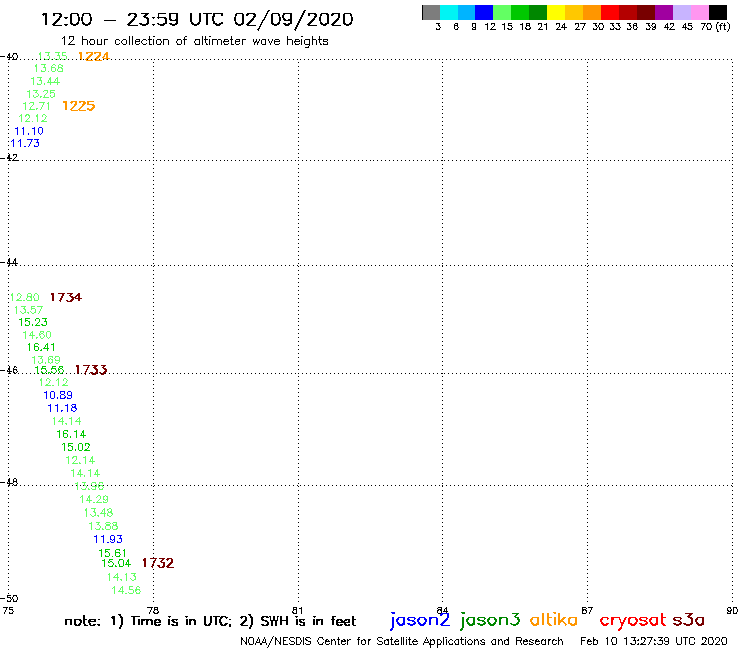The width and height of the screenshot is (740, 650).
Task: Click the dark red 1734 time label
Action: (66, 297)
